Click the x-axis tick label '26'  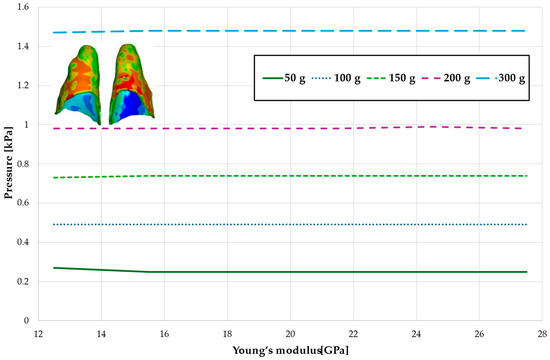[479, 334]
